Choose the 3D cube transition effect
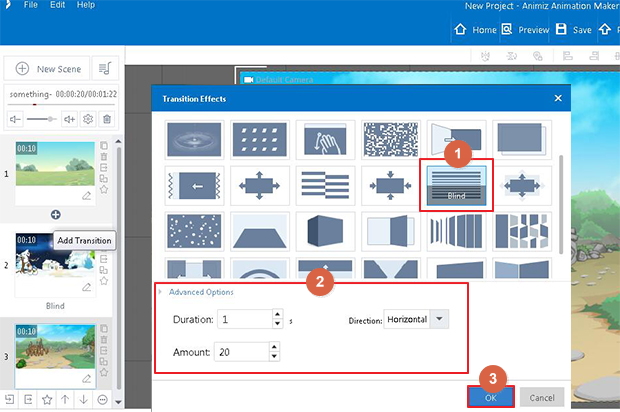 coord(325,231)
